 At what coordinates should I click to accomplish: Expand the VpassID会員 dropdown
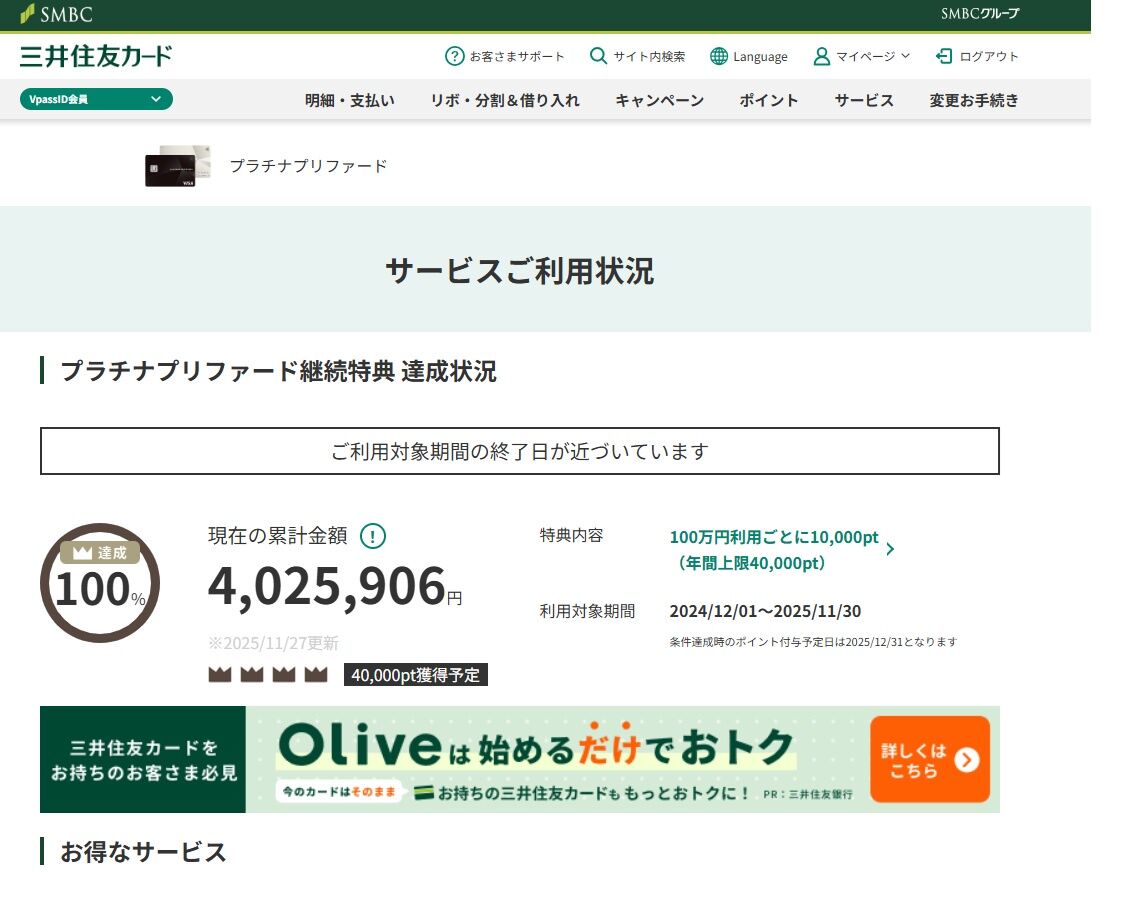tap(96, 99)
